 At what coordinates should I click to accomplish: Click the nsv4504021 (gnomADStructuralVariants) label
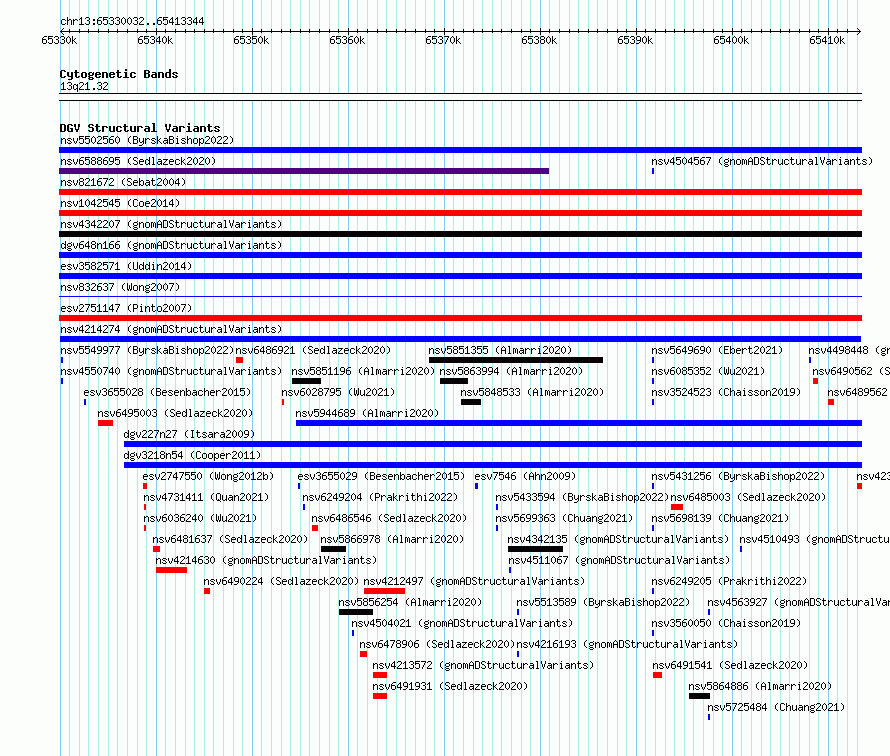coord(462,623)
